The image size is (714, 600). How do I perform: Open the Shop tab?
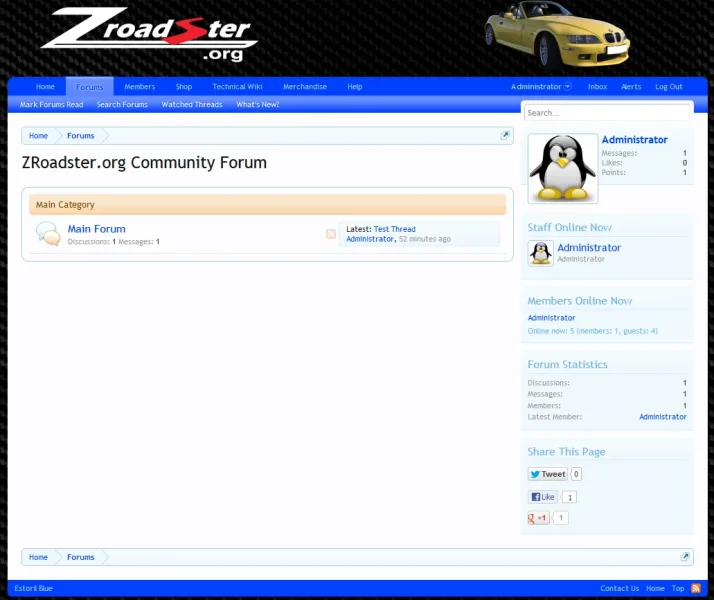tap(184, 86)
